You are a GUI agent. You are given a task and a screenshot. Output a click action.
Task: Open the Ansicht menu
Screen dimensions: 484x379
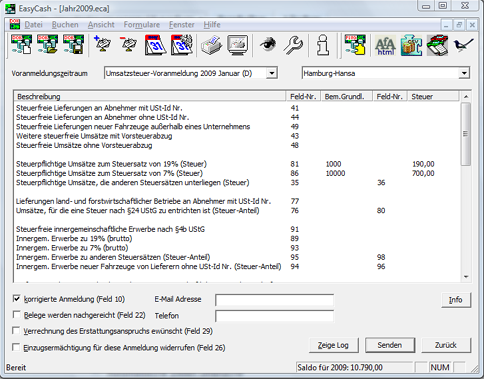[x=101, y=25]
